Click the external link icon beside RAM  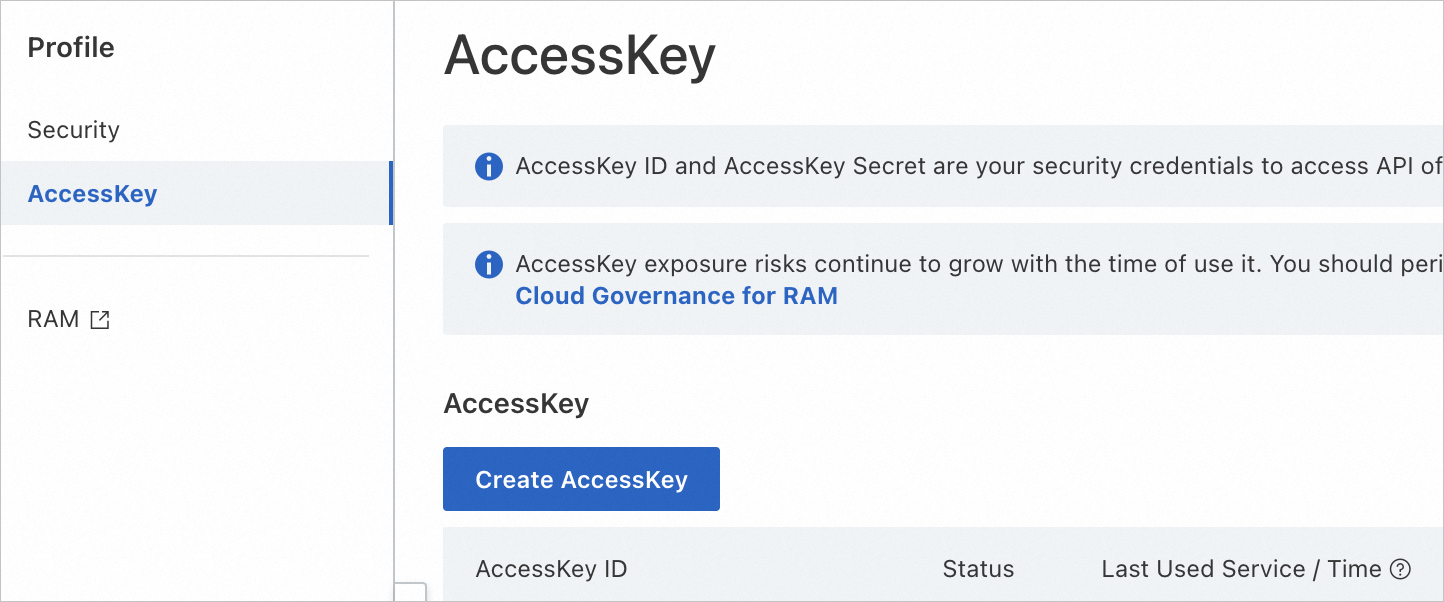pyautogui.click(x=100, y=320)
